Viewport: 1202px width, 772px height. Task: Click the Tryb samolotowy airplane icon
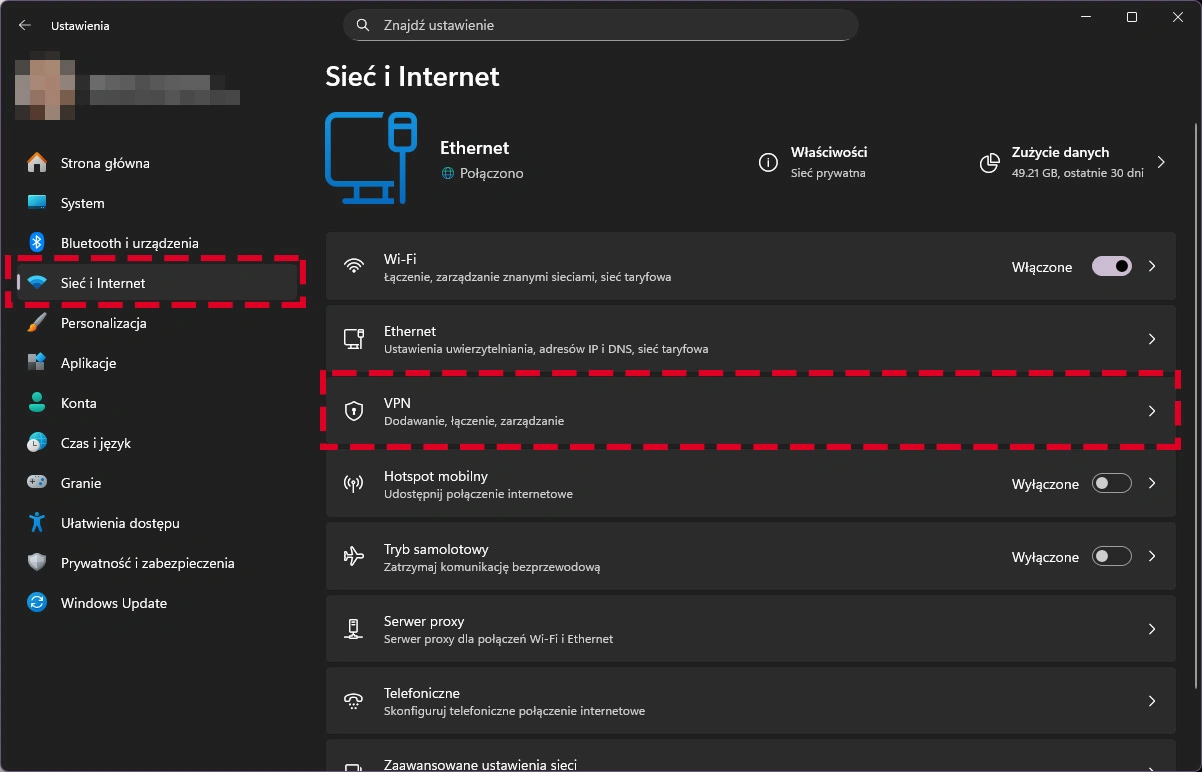353,557
